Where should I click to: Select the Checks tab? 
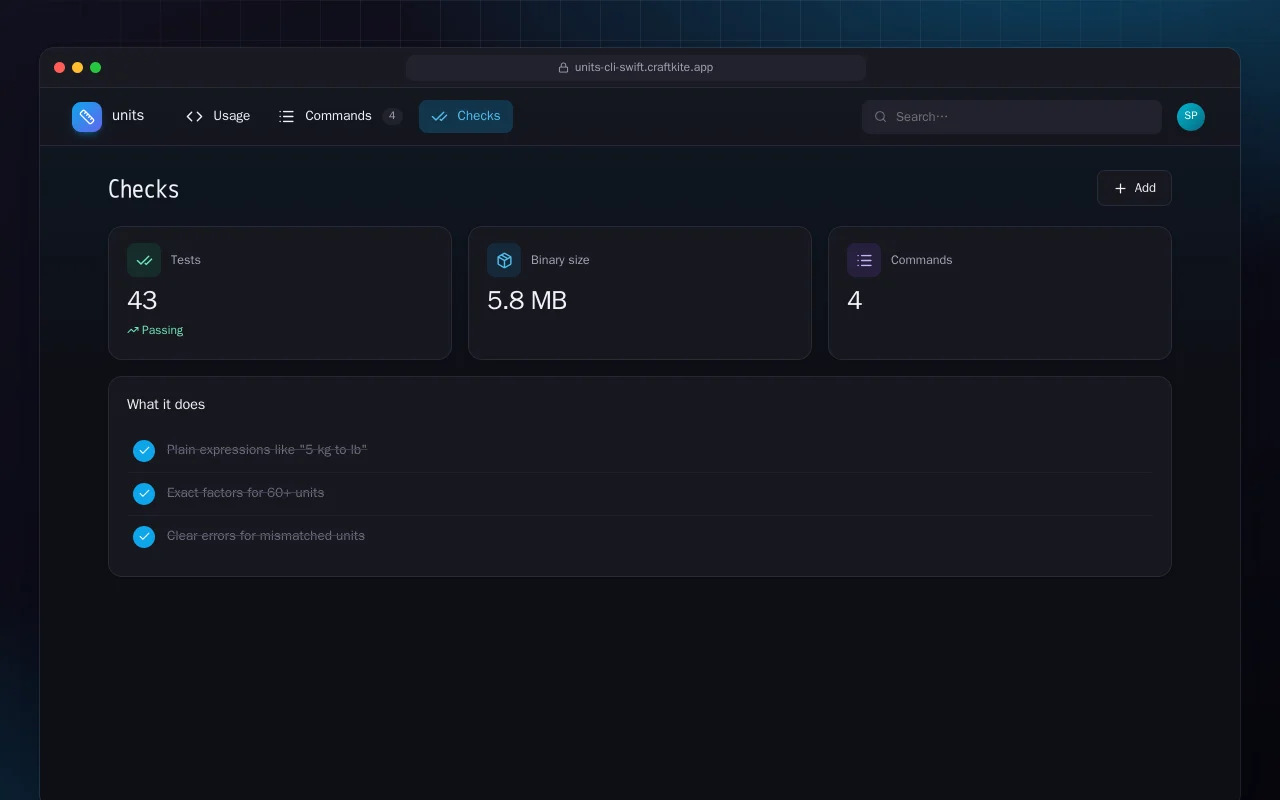point(466,116)
